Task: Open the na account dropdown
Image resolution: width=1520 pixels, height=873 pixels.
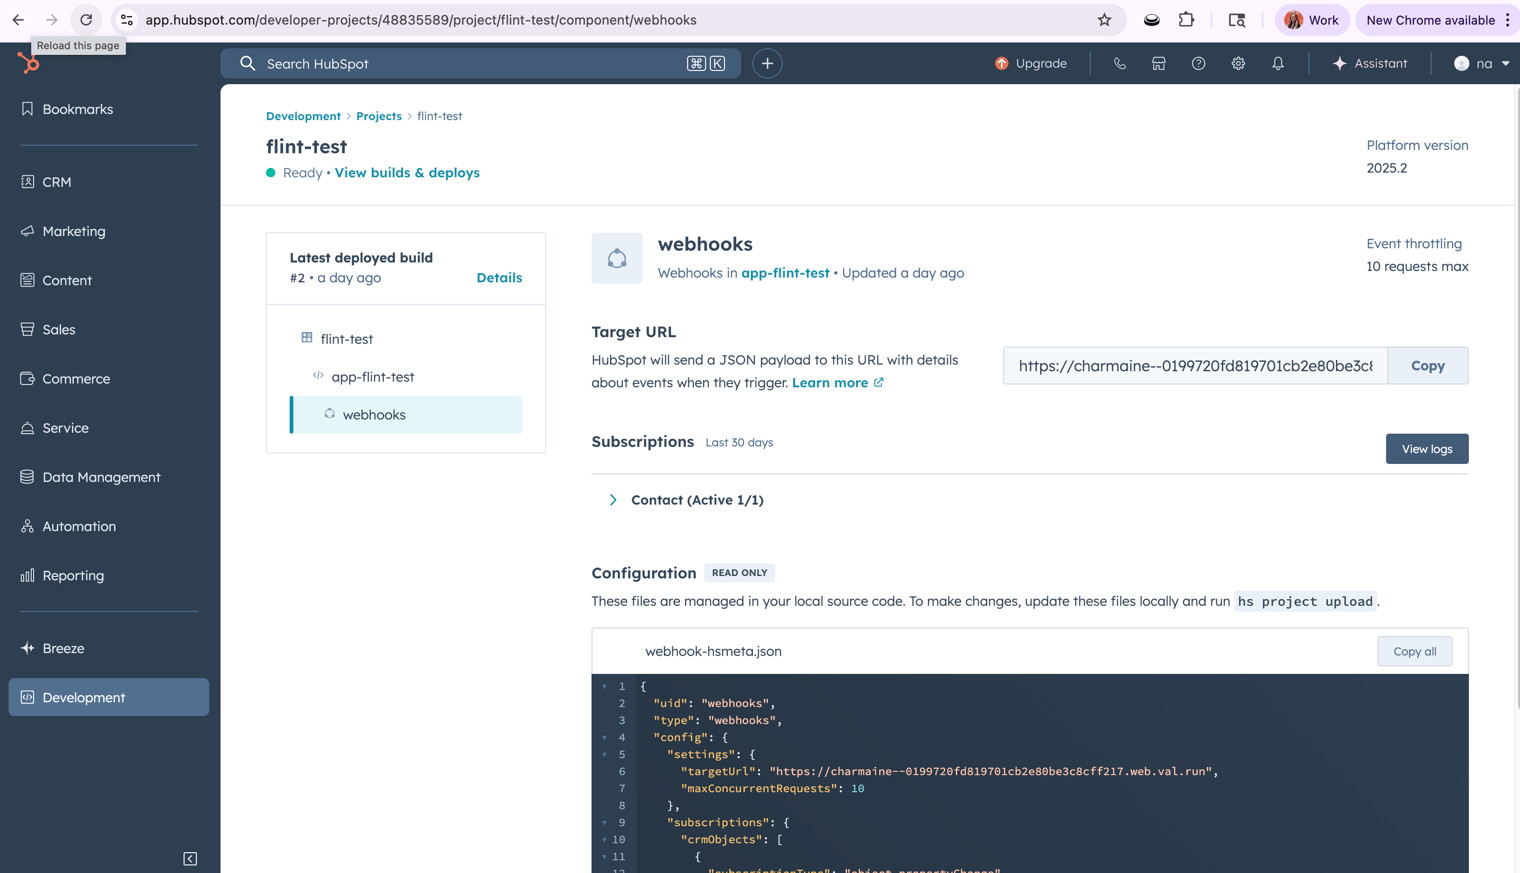Action: (1482, 63)
